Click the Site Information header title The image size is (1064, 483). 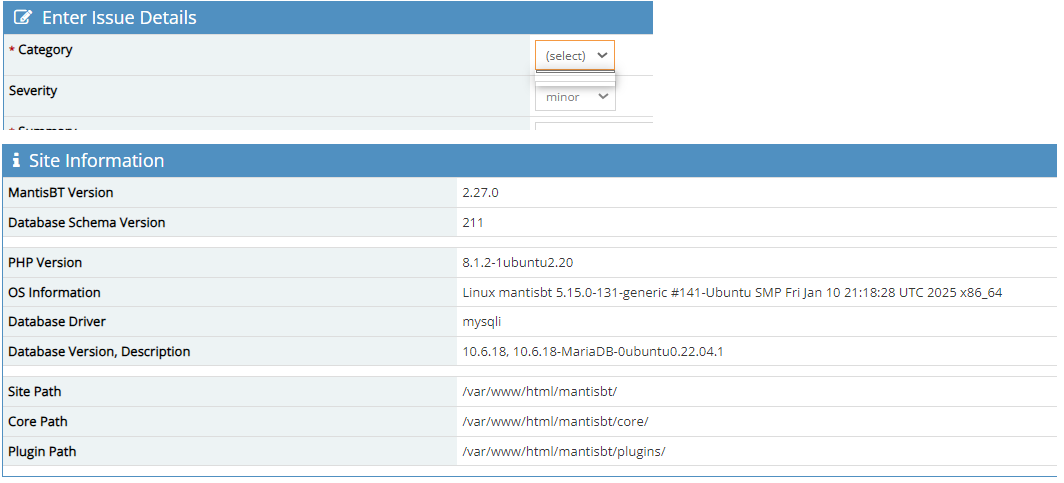click(96, 161)
